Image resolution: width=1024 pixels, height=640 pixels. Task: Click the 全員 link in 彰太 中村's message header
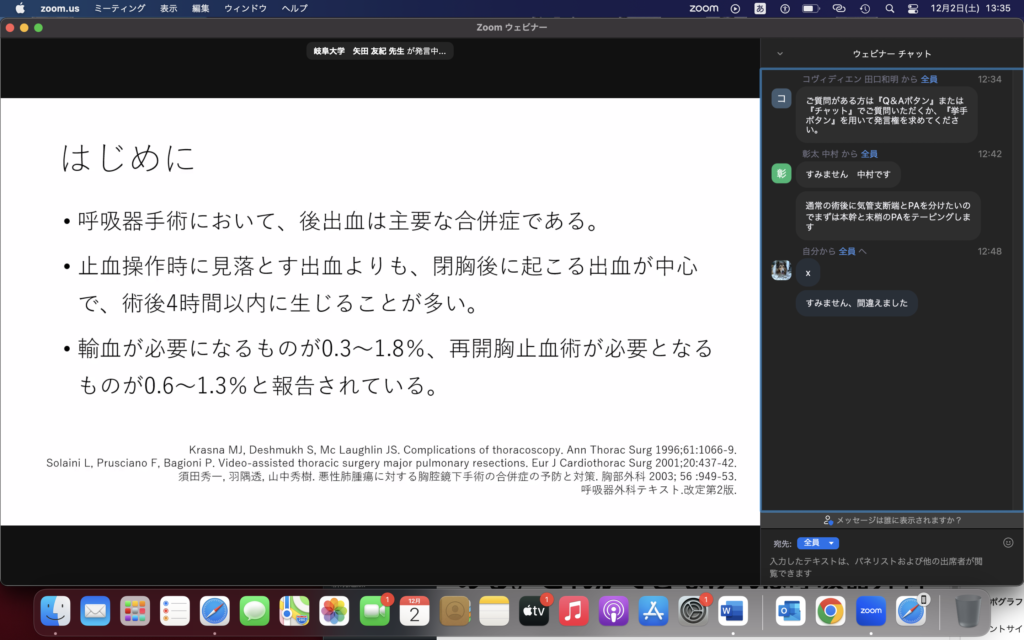(x=869, y=154)
